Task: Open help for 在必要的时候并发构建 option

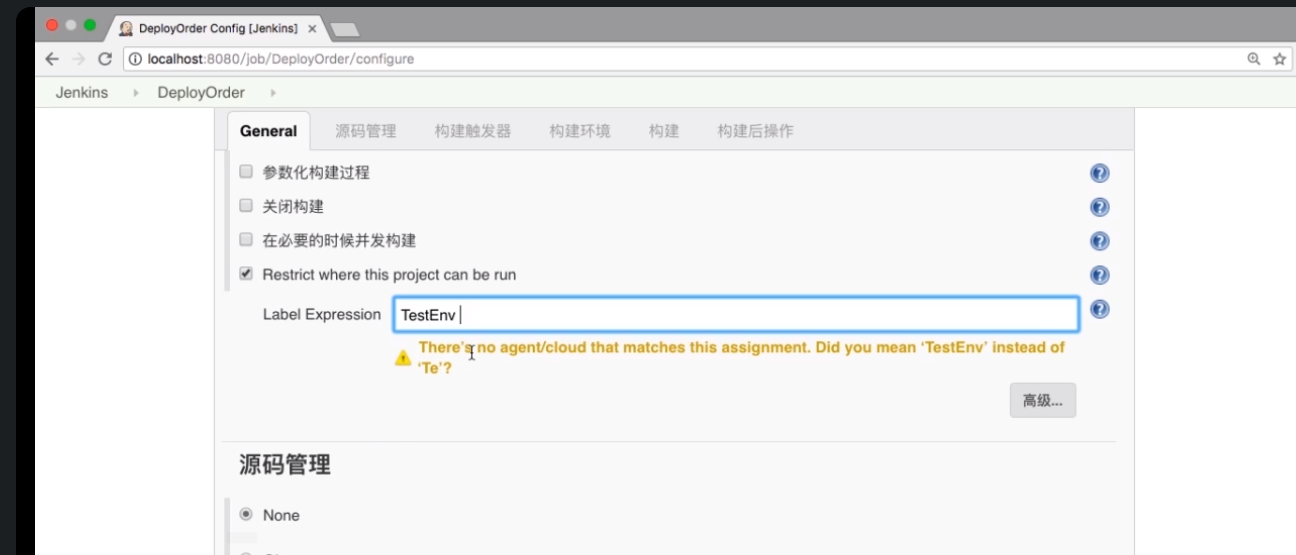Action: click(1099, 241)
